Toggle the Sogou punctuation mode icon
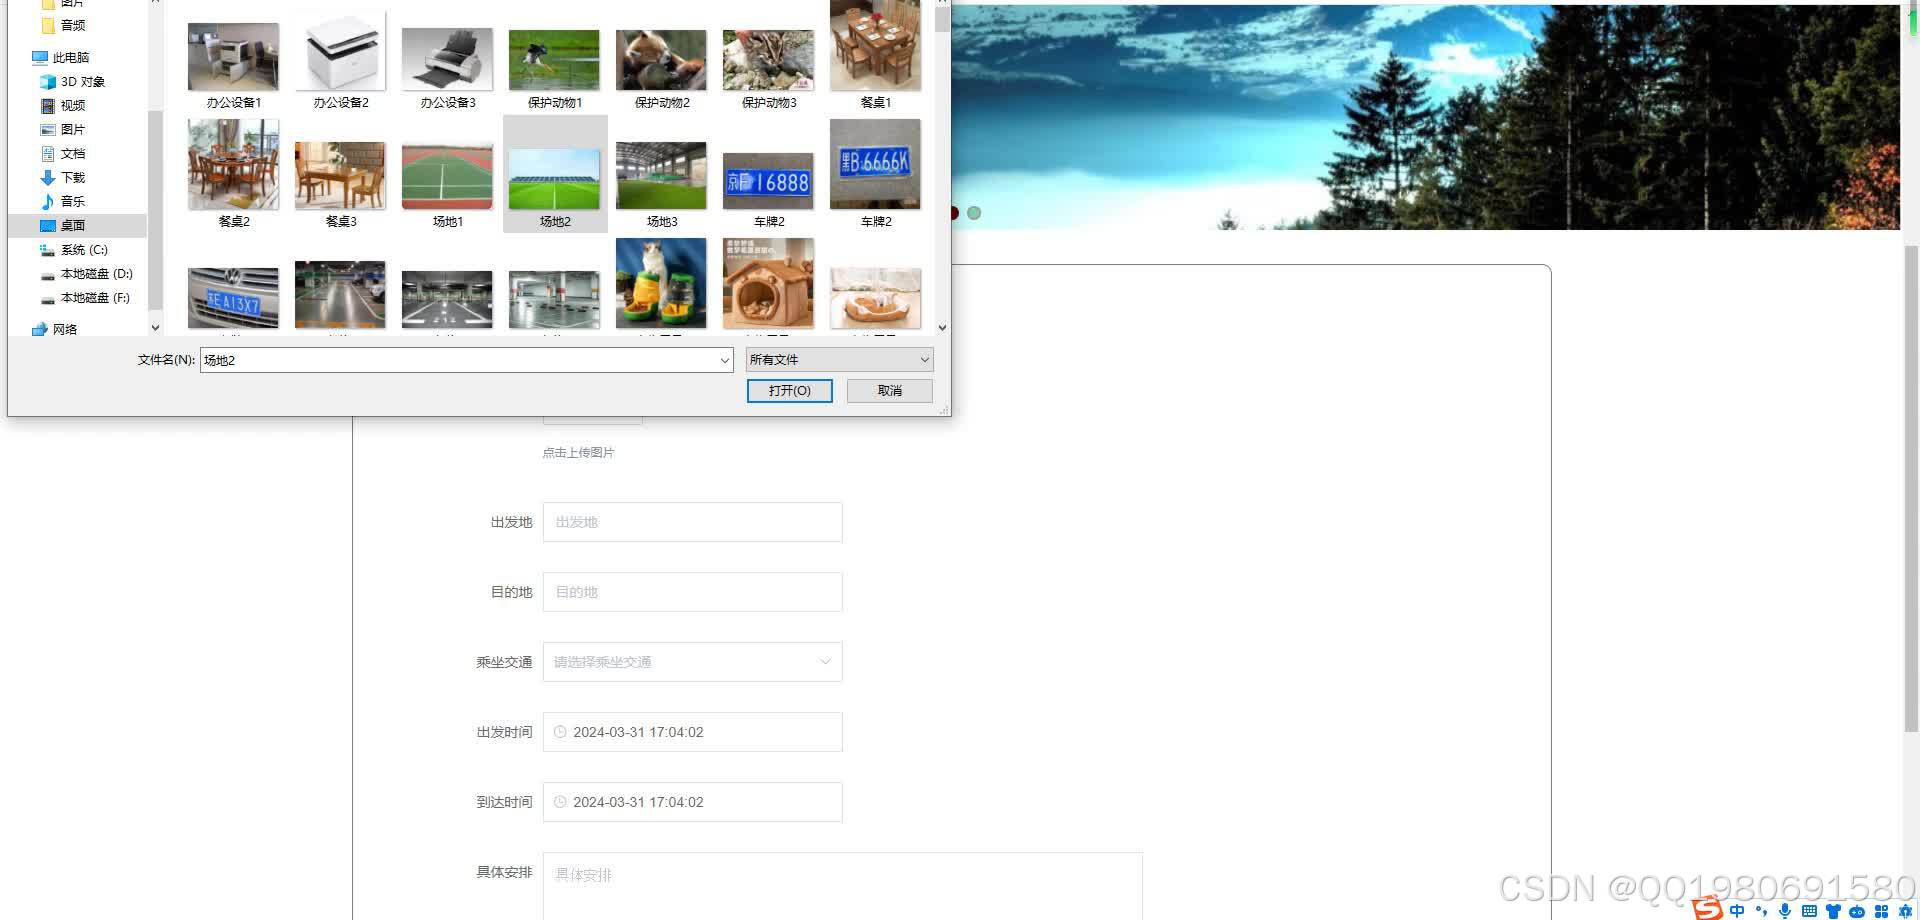The width and height of the screenshot is (1920, 920). pyautogui.click(x=1761, y=911)
